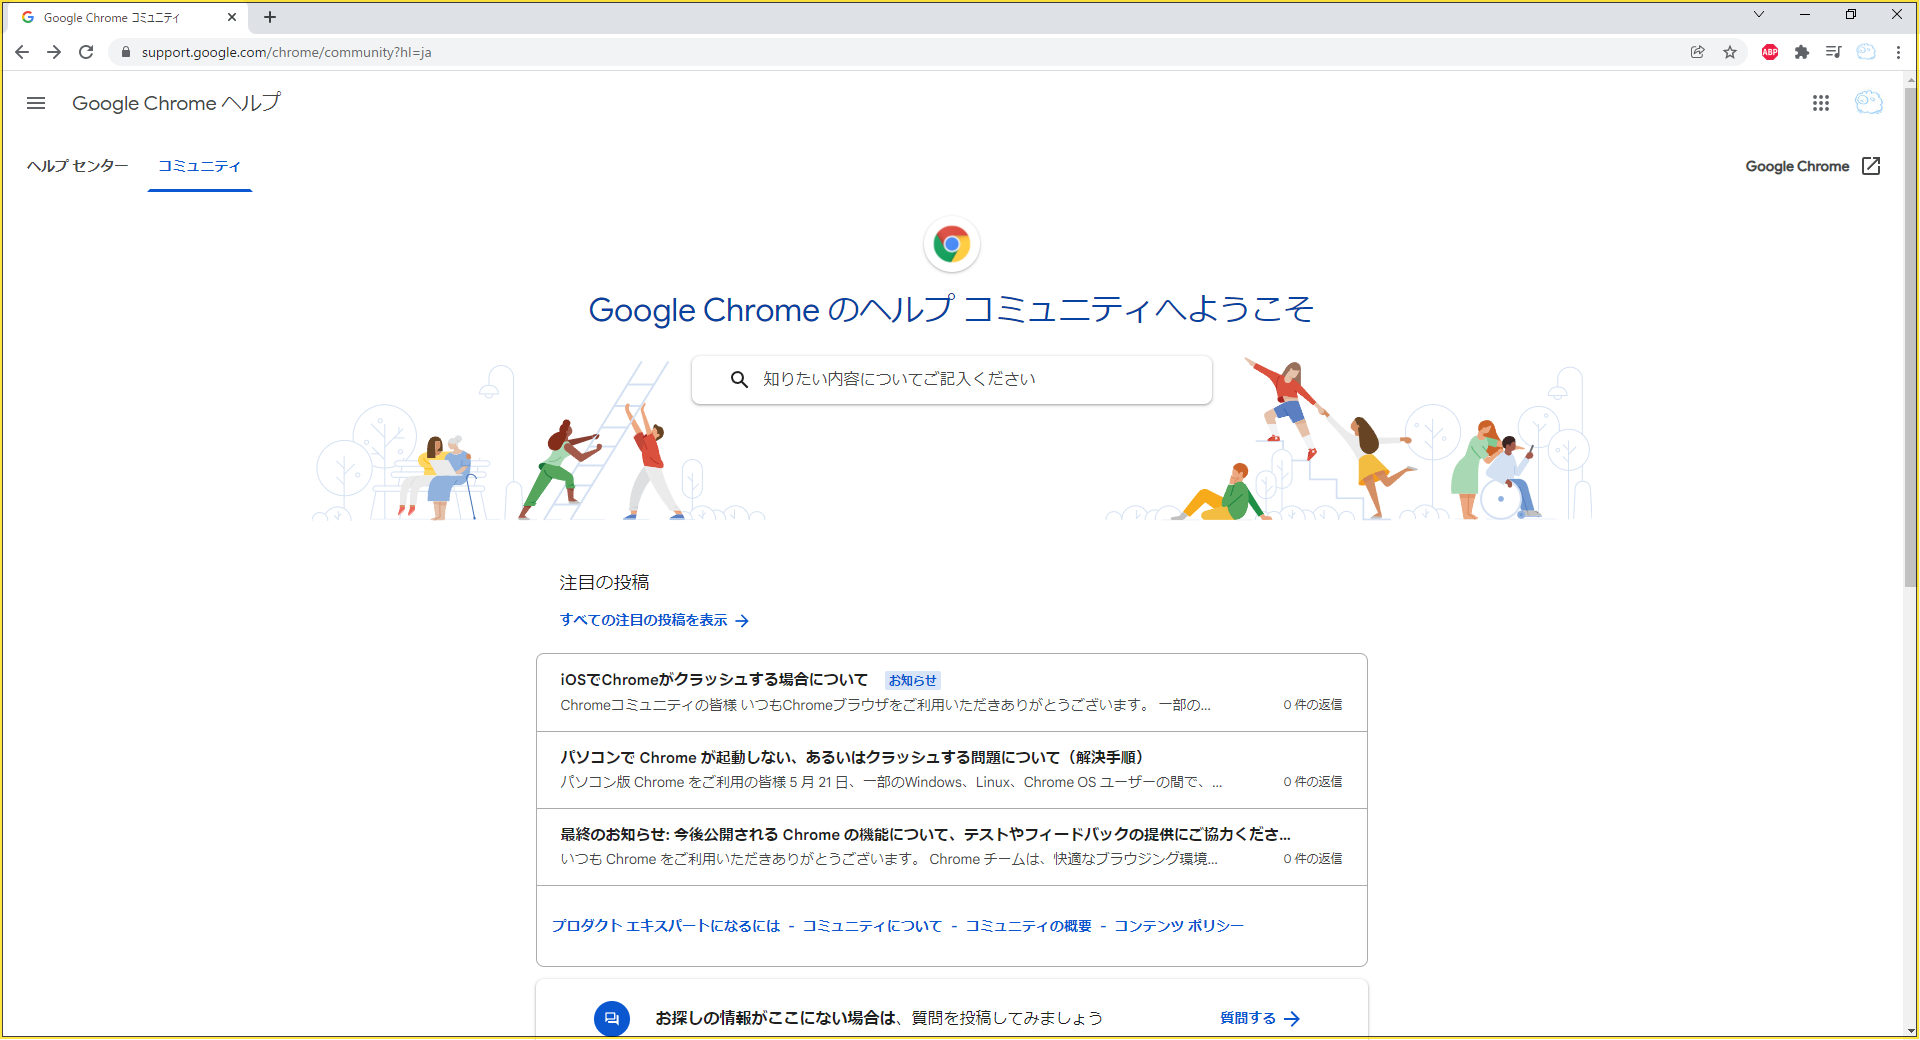The width and height of the screenshot is (1920, 1040).
Task: Open the 最終のお知らせ post
Action: pos(951,847)
